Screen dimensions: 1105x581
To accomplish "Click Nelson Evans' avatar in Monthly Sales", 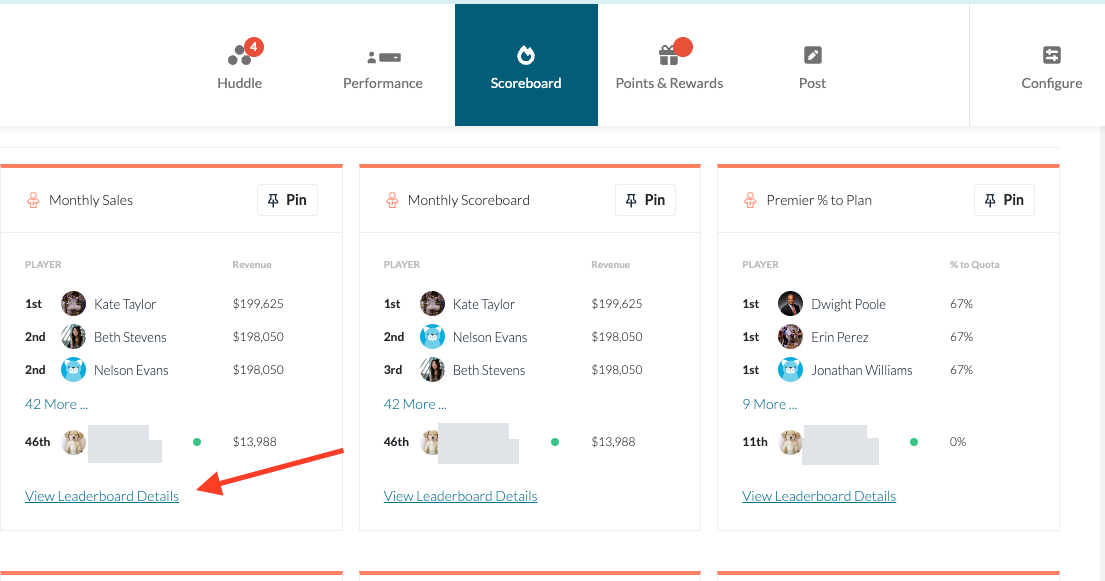I will click(x=73, y=369).
